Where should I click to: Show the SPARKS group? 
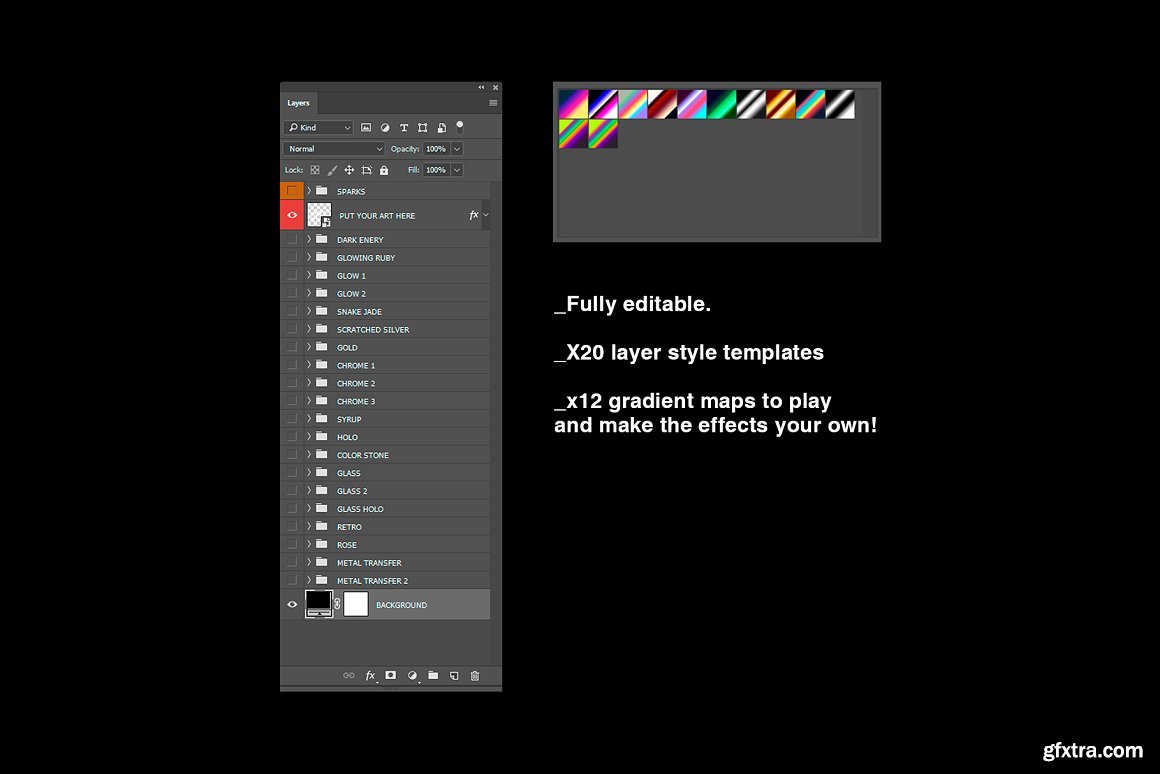pyautogui.click(x=292, y=191)
